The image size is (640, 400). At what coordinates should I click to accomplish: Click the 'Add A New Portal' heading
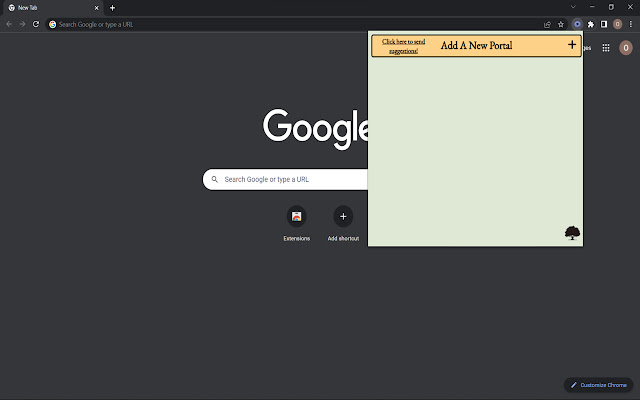tap(476, 45)
